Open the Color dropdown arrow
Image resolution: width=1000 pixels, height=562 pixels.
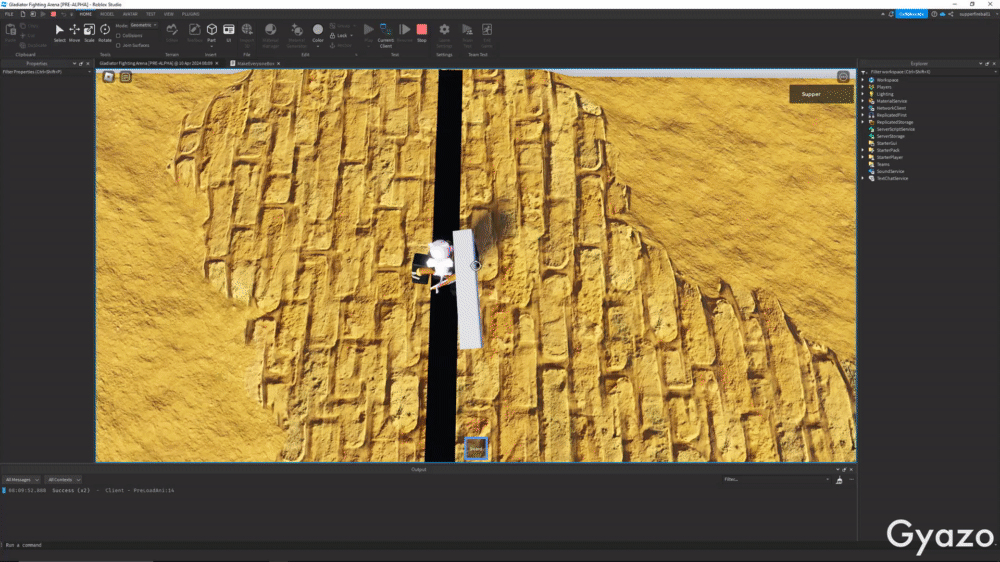tap(318, 47)
